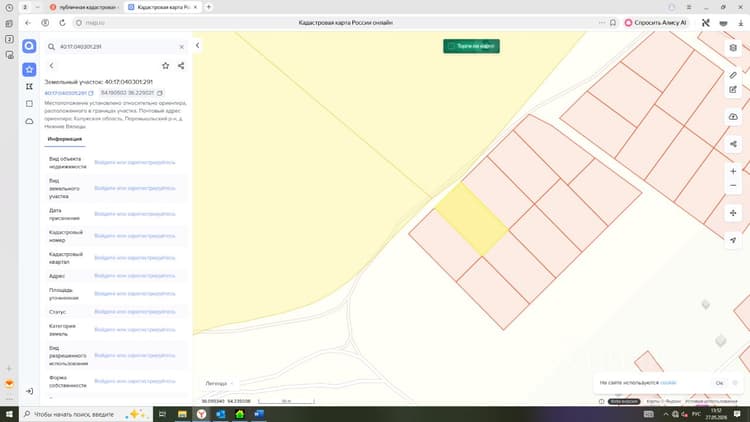Click the highlighted yellow parcel on map
The image size is (750, 422).
(x=472, y=219)
